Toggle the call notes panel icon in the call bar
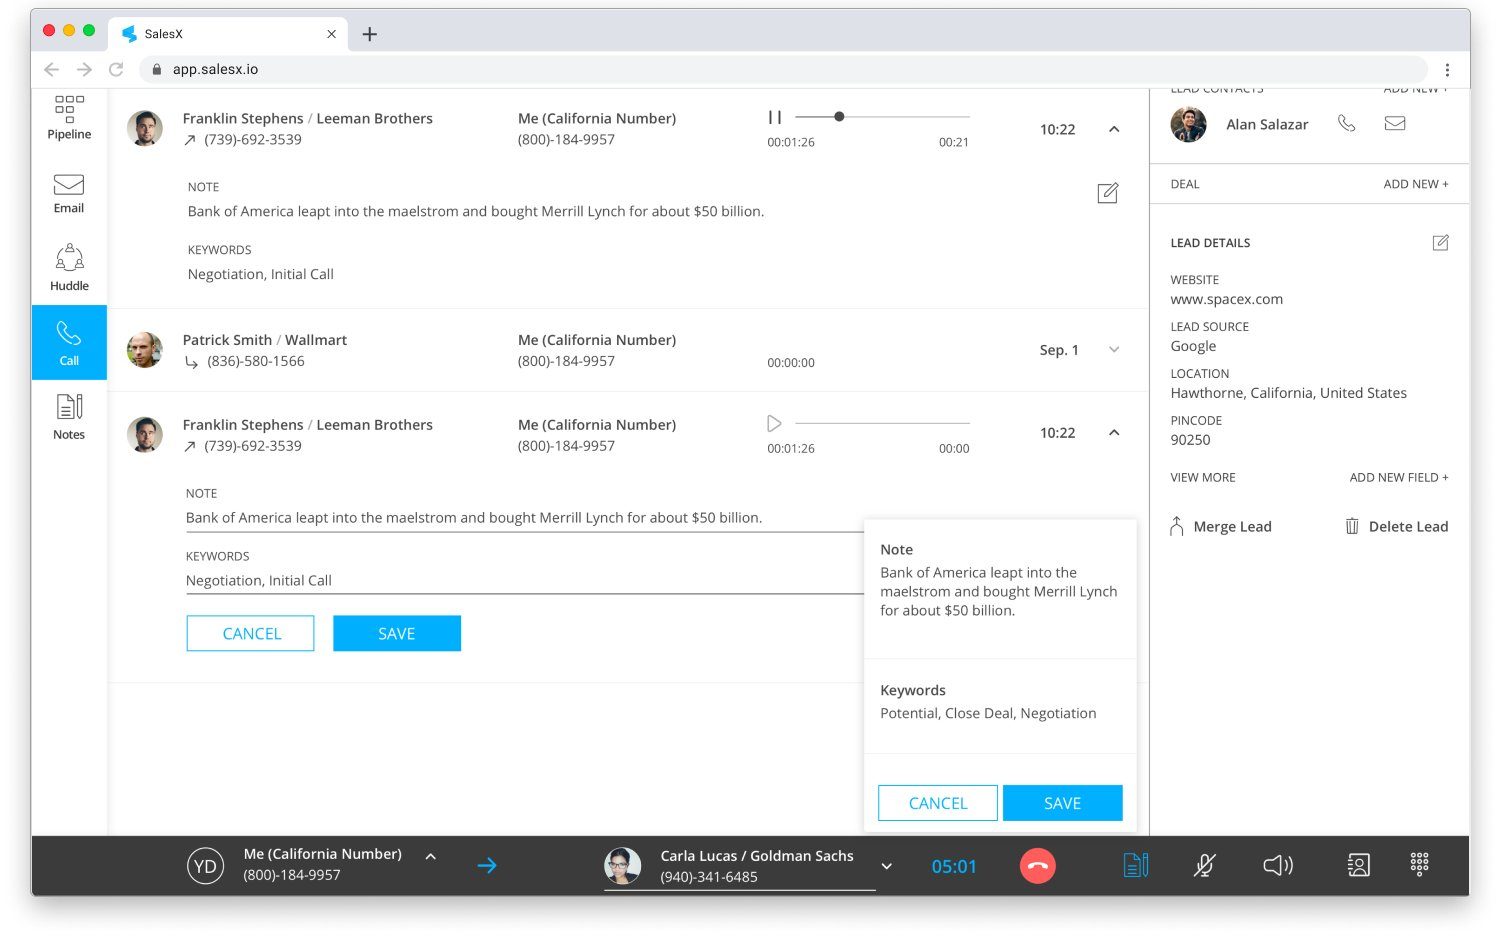This screenshot has width=1500, height=950. (1135, 865)
